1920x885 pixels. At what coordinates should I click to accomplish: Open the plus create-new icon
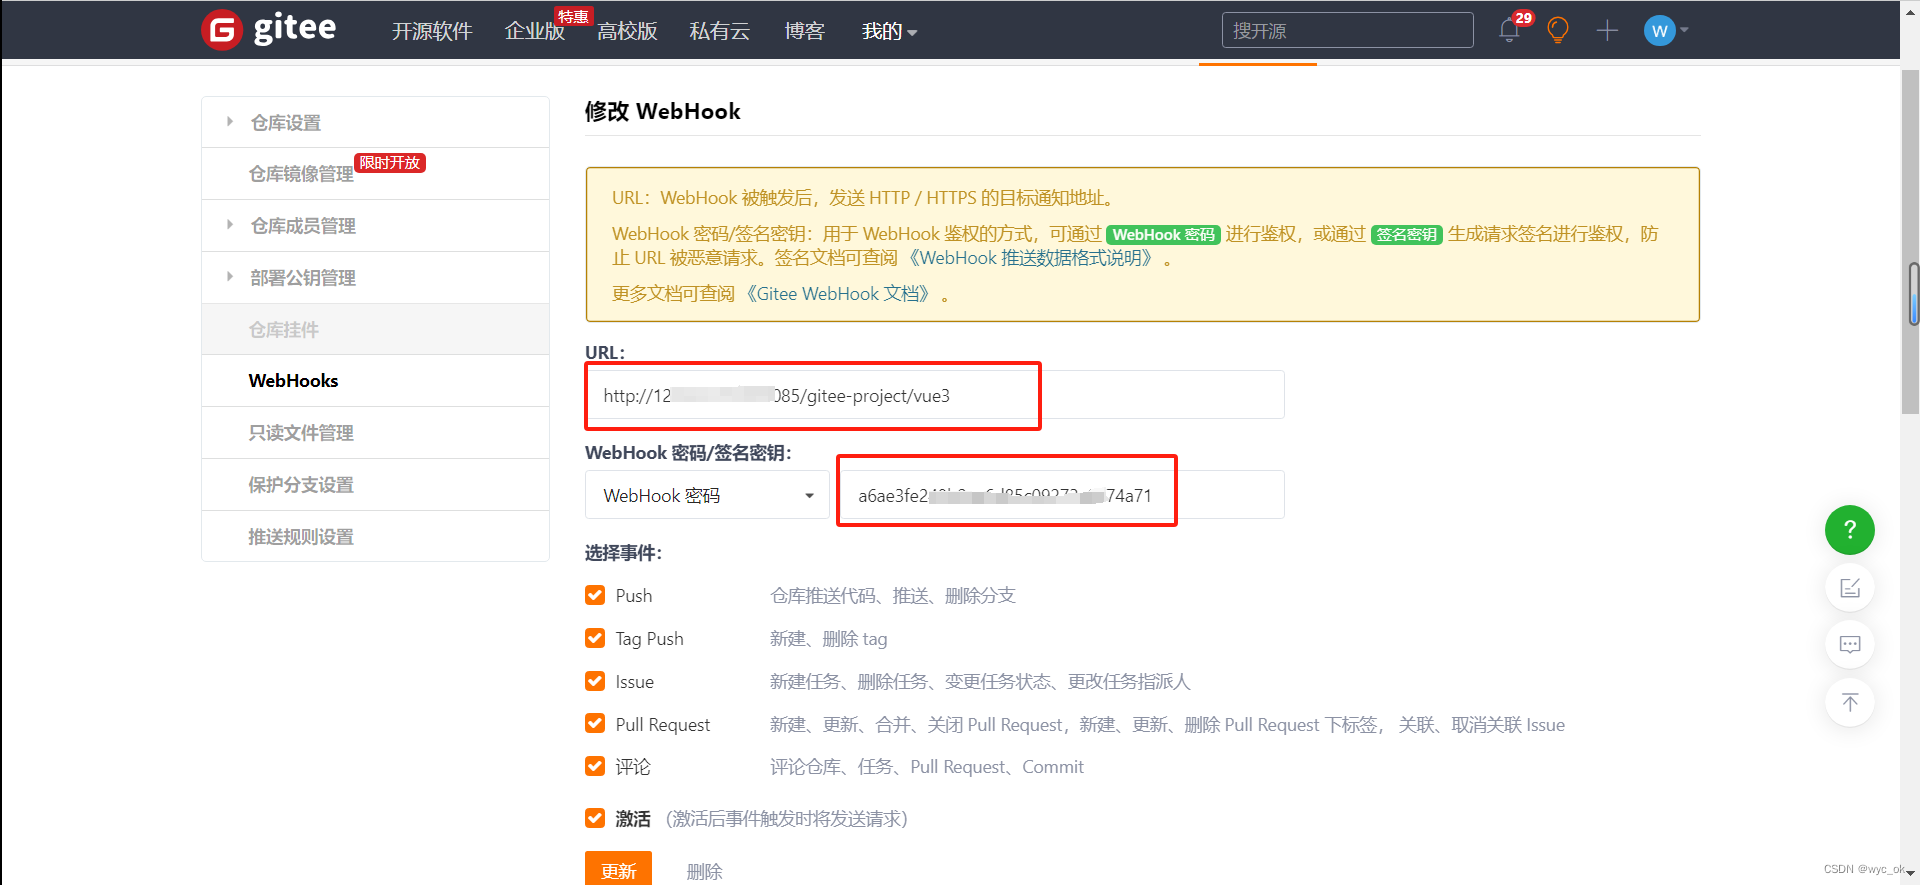coord(1607,30)
